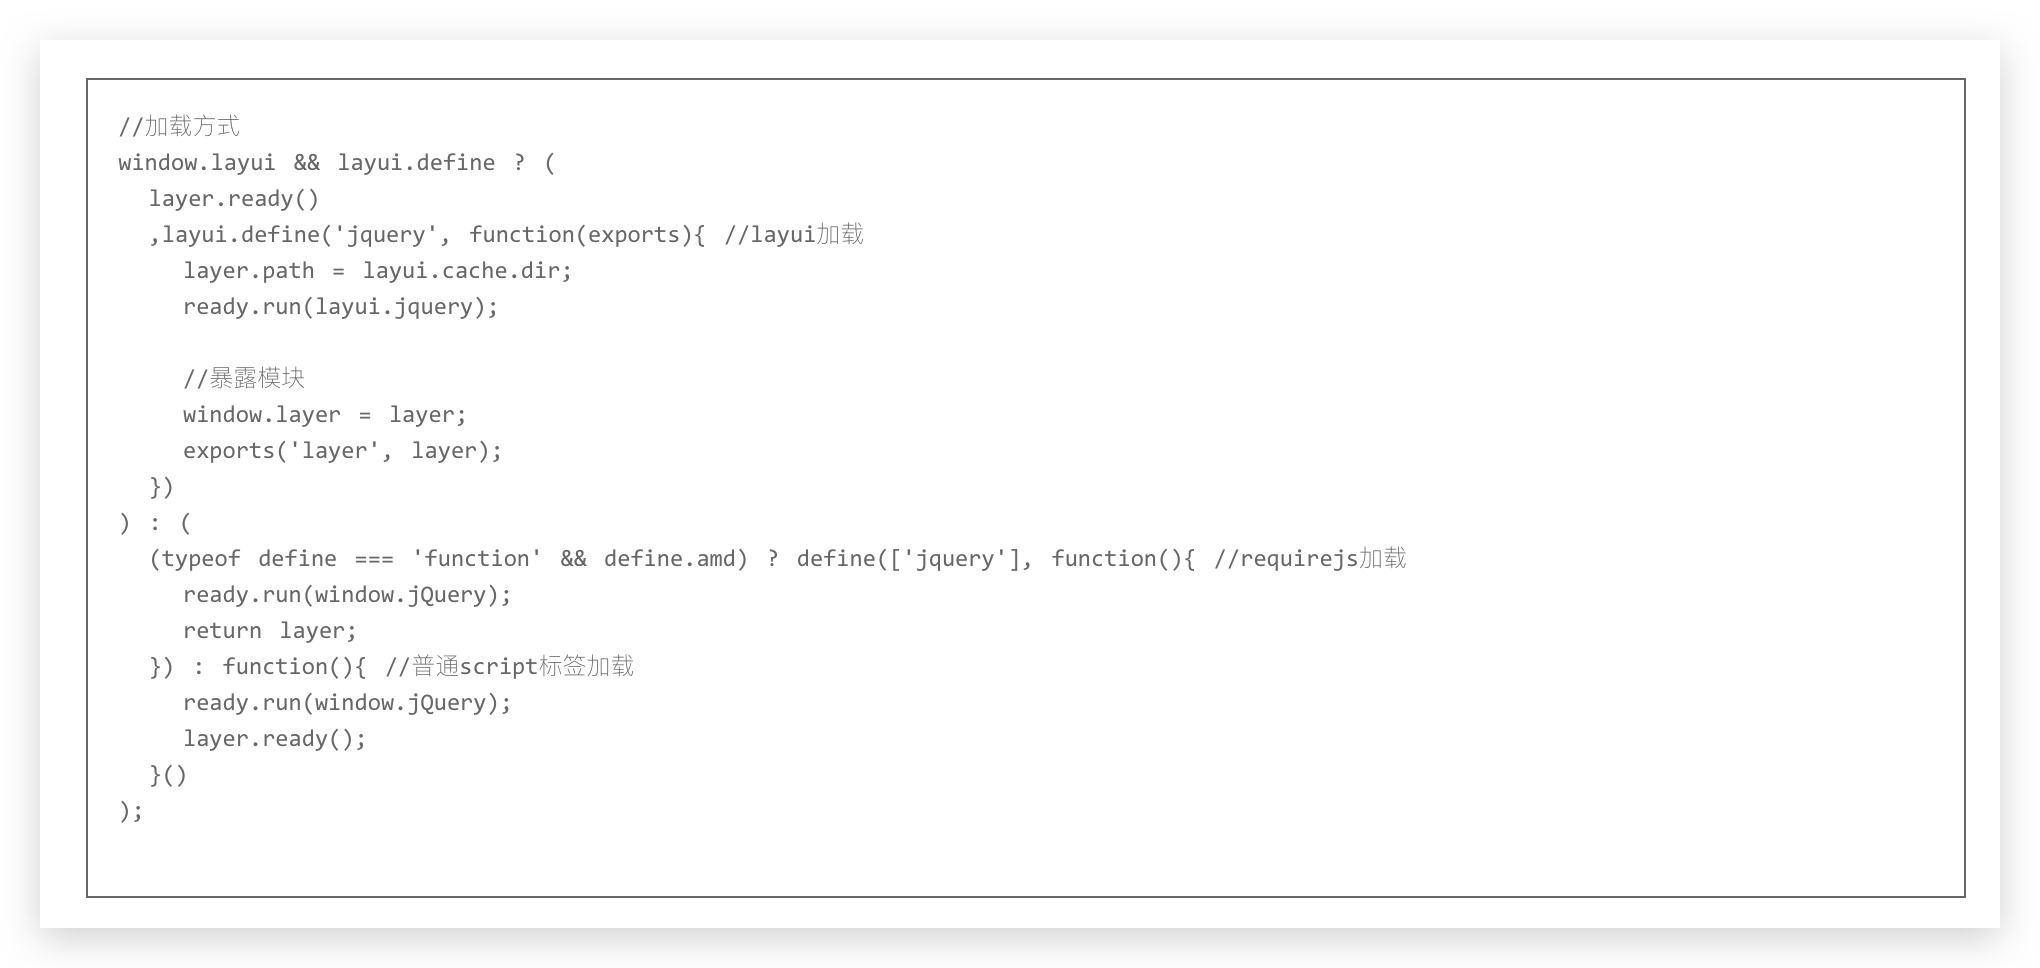
Task: Click the layer.ready(); line ending with semicolon
Action: (x=274, y=739)
